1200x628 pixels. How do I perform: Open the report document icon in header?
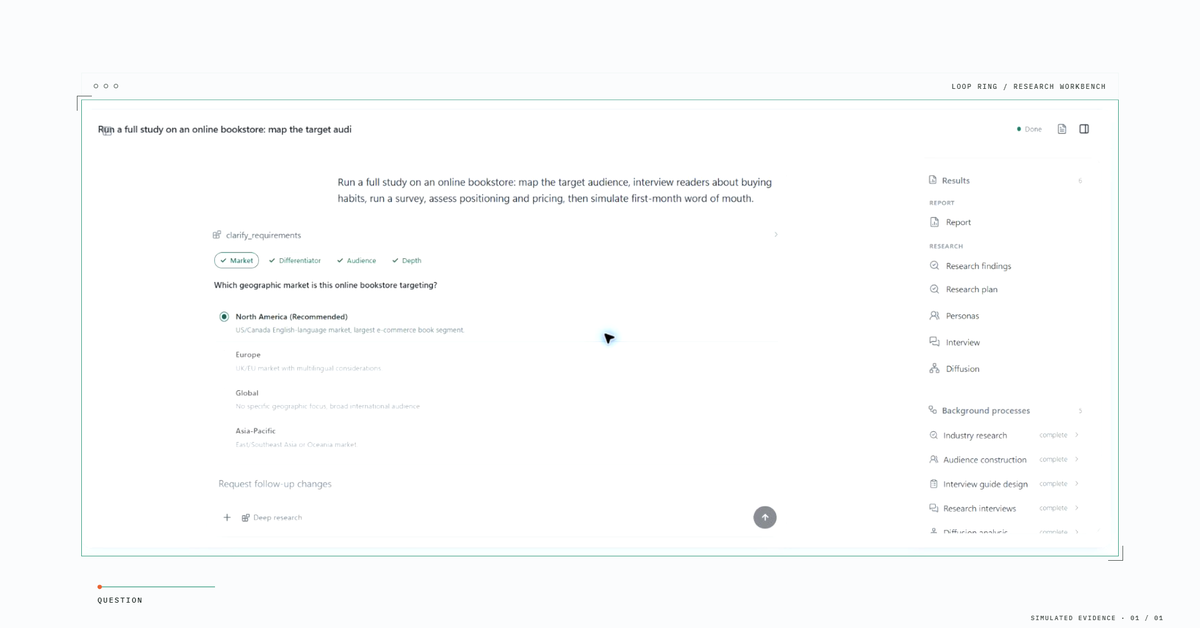click(x=1062, y=129)
